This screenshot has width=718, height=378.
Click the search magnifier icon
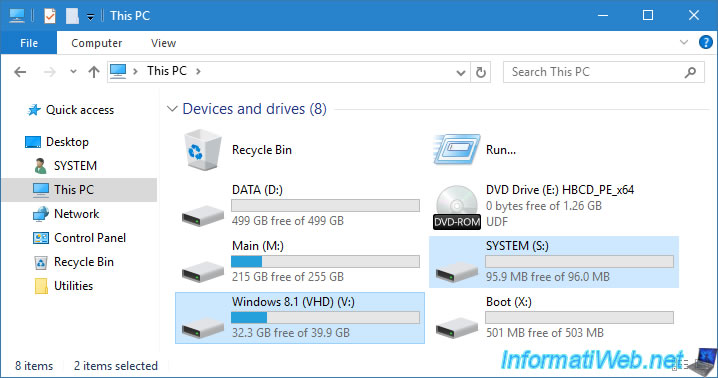(x=690, y=72)
